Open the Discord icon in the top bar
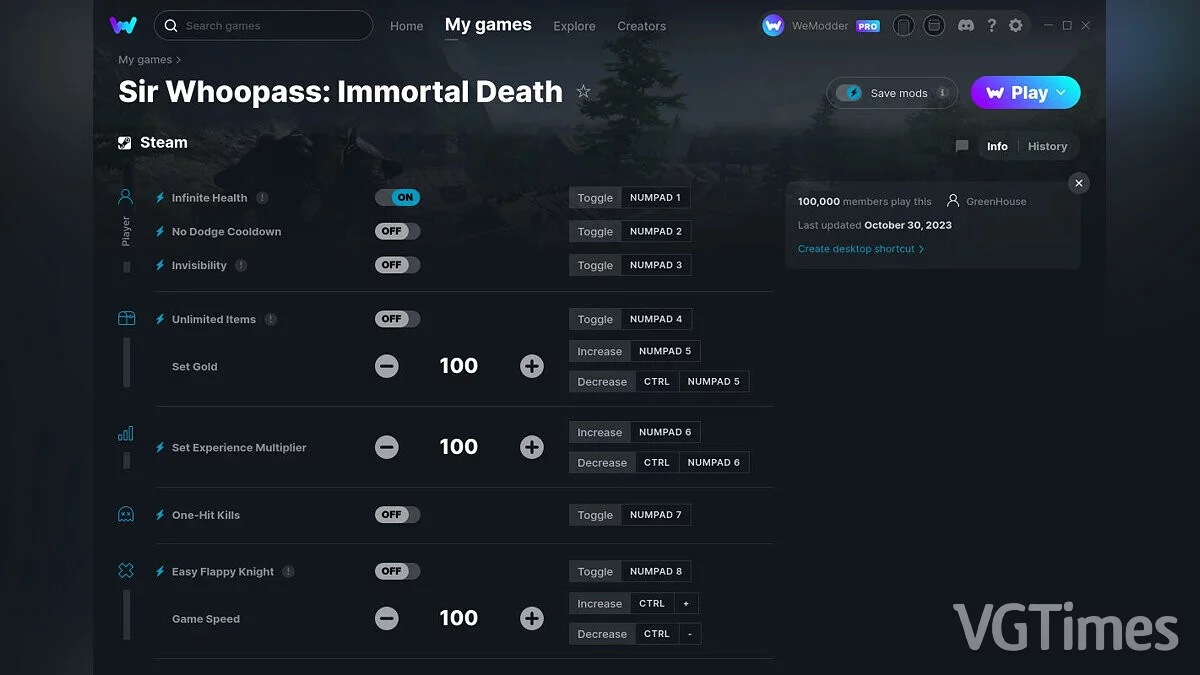This screenshot has width=1200, height=675. pyautogui.click(x=966, y=25)
